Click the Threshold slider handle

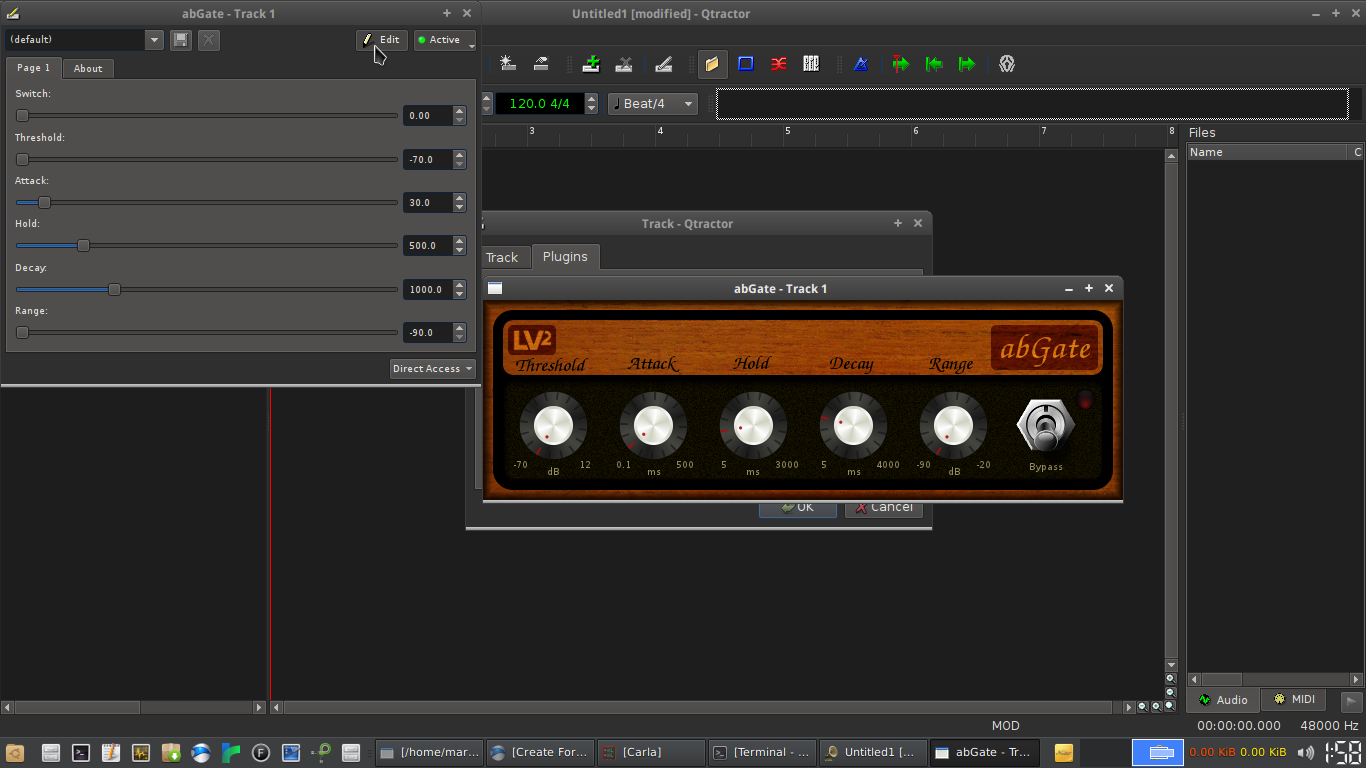click(x=22, y=159)
